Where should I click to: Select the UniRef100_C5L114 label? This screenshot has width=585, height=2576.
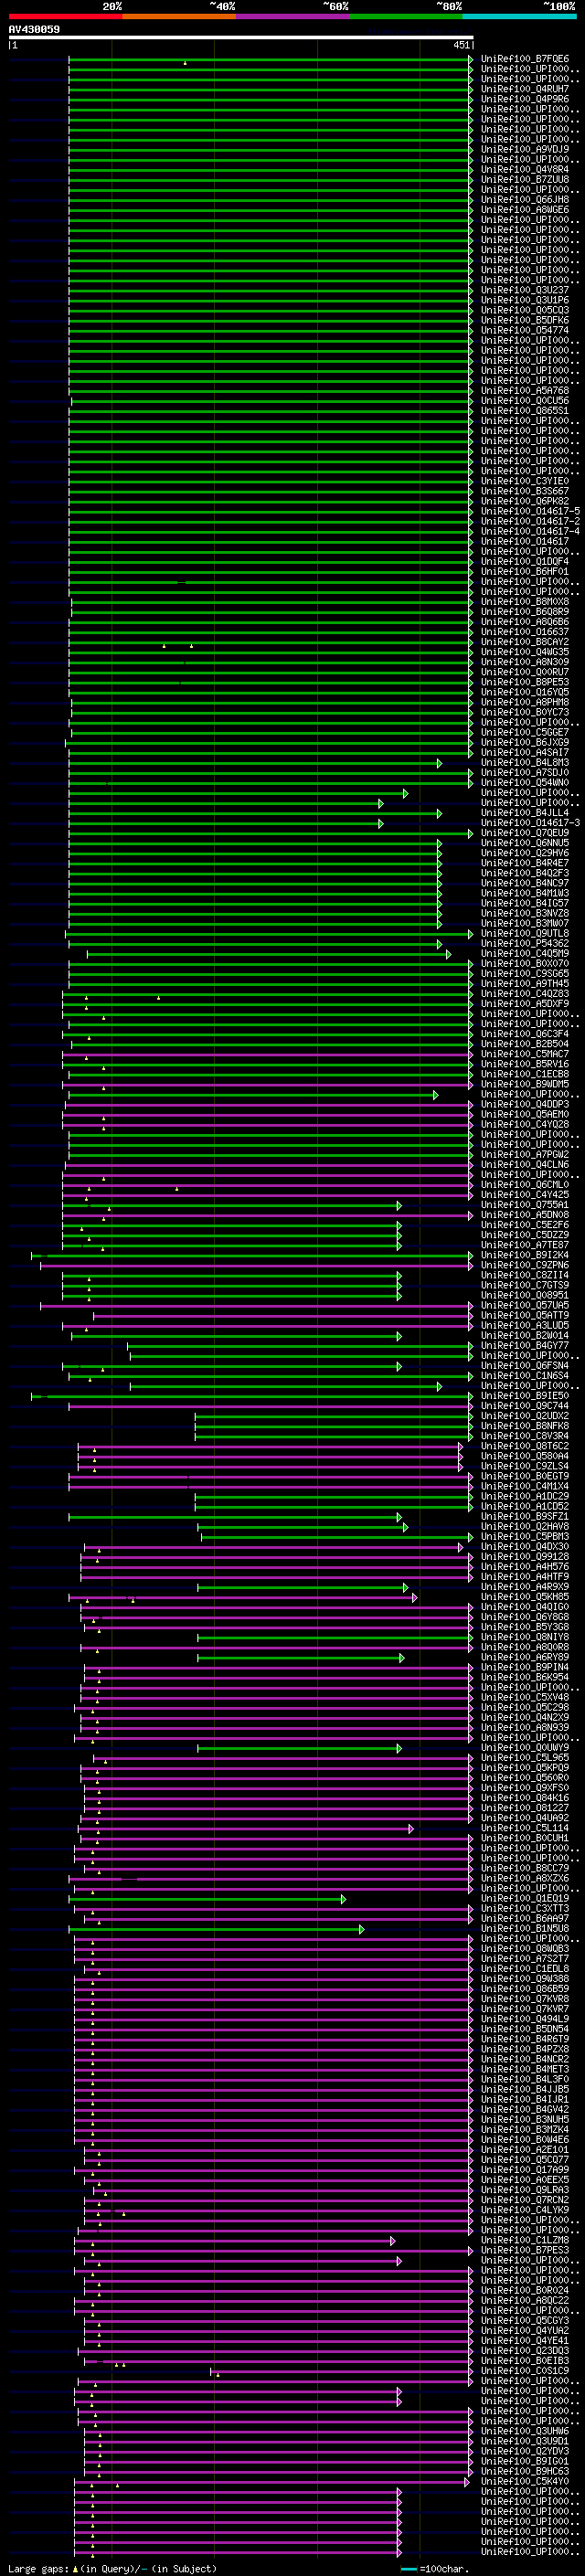(525, 1828)
